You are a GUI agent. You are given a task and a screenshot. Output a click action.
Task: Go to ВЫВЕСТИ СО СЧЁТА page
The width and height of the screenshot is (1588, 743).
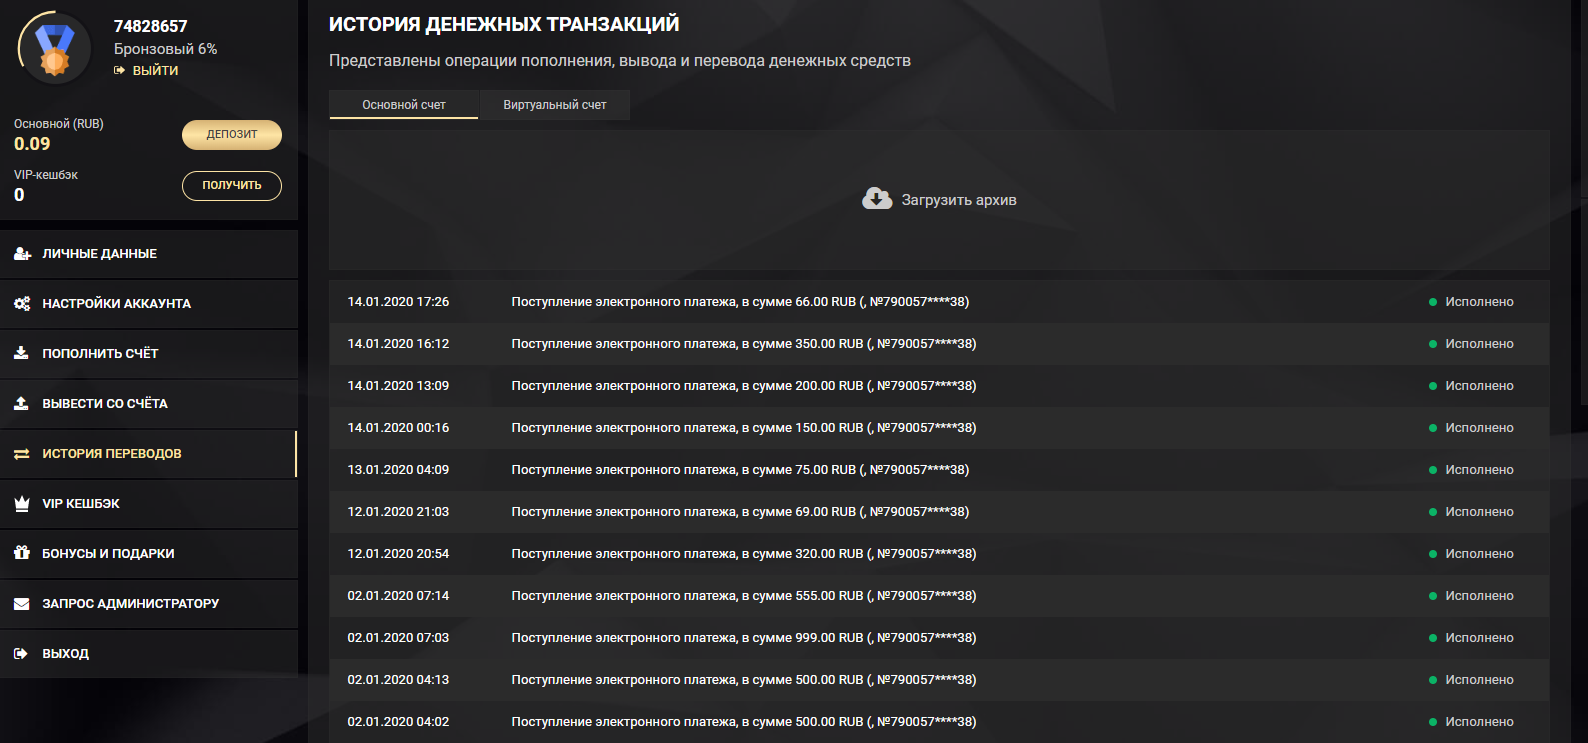(149, 404)
